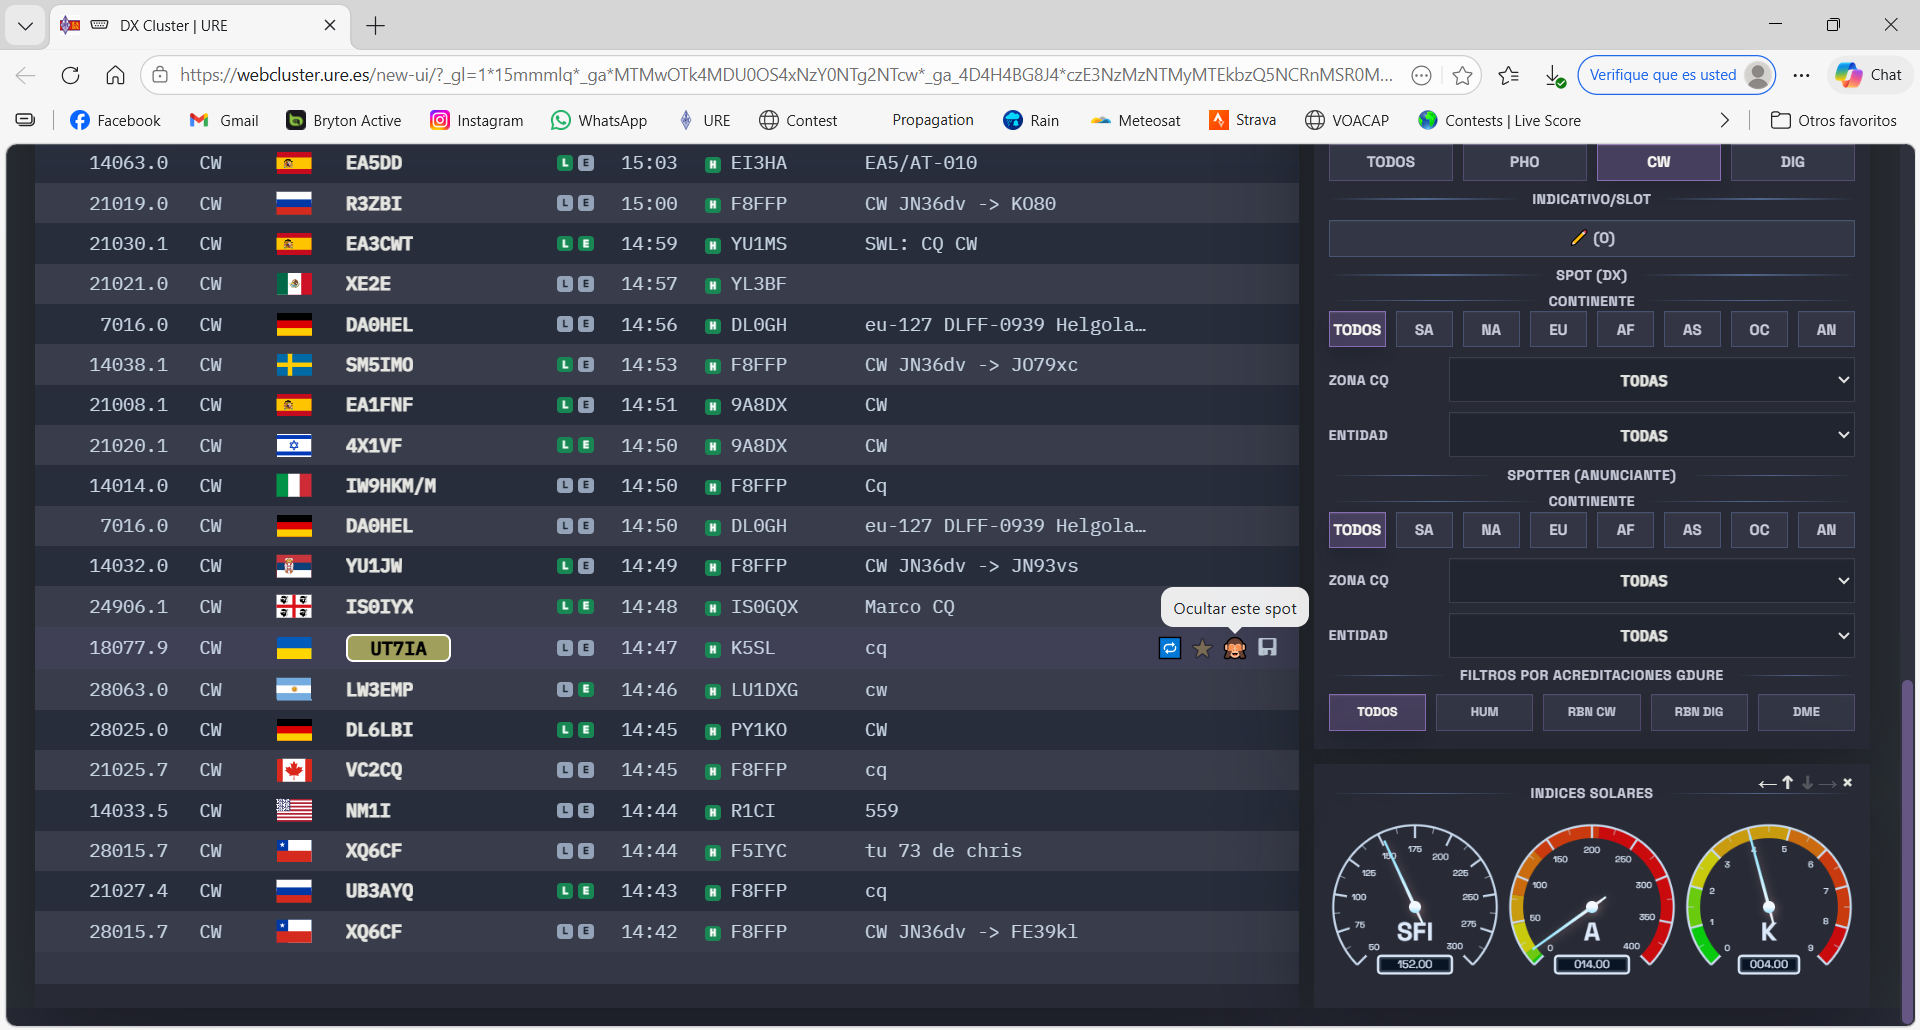The height and width of the screenshot is (1030, 1920).
Task: Mark the UT7IA spot with the star icon
Action: coord(1202,648)
